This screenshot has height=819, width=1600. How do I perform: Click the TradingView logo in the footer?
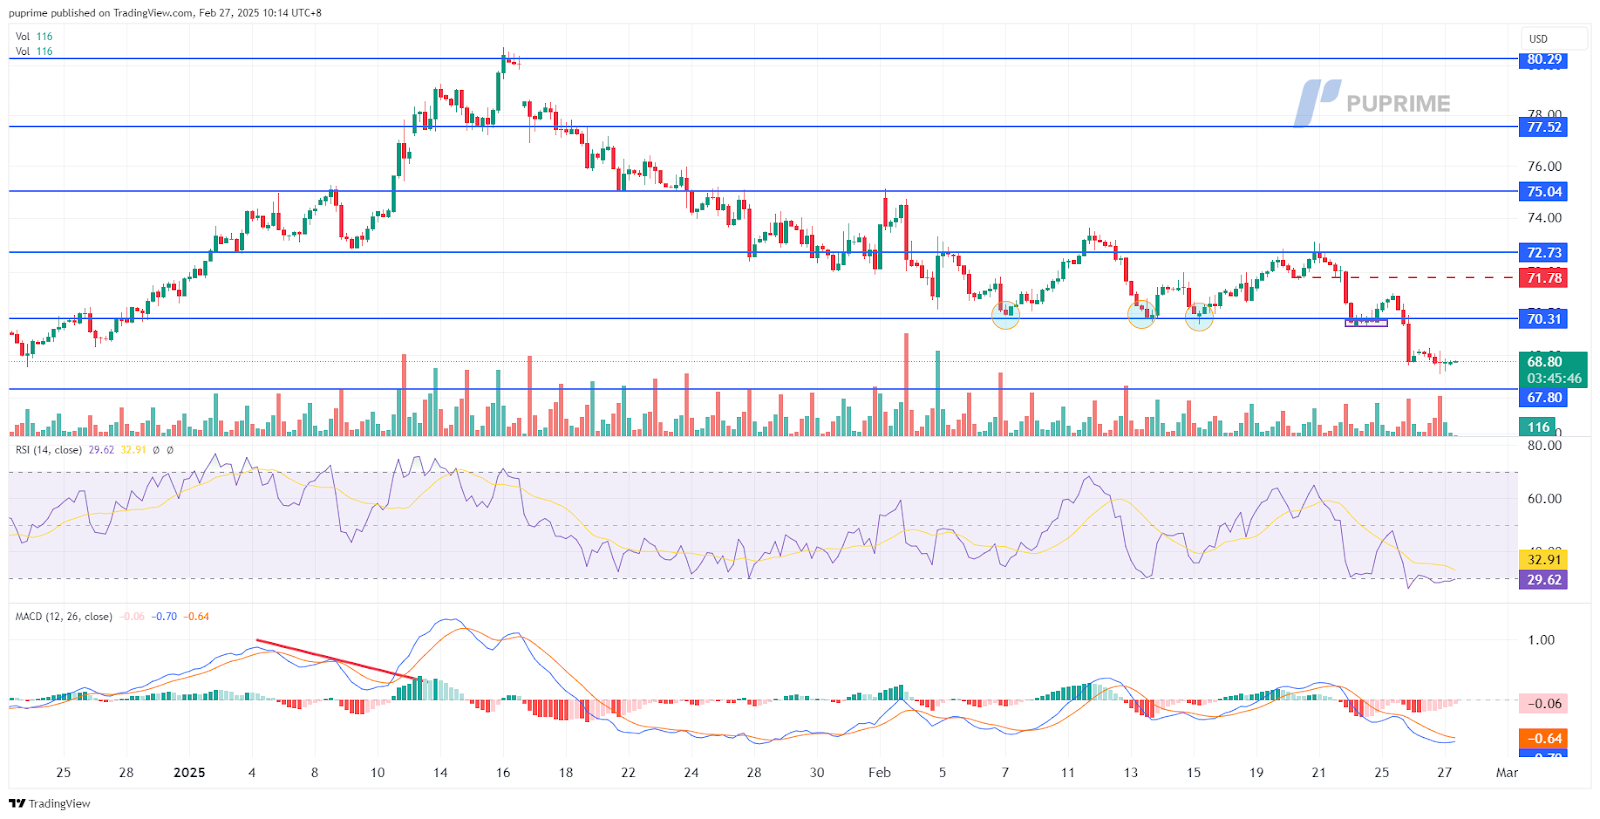[x=50, y=803]
